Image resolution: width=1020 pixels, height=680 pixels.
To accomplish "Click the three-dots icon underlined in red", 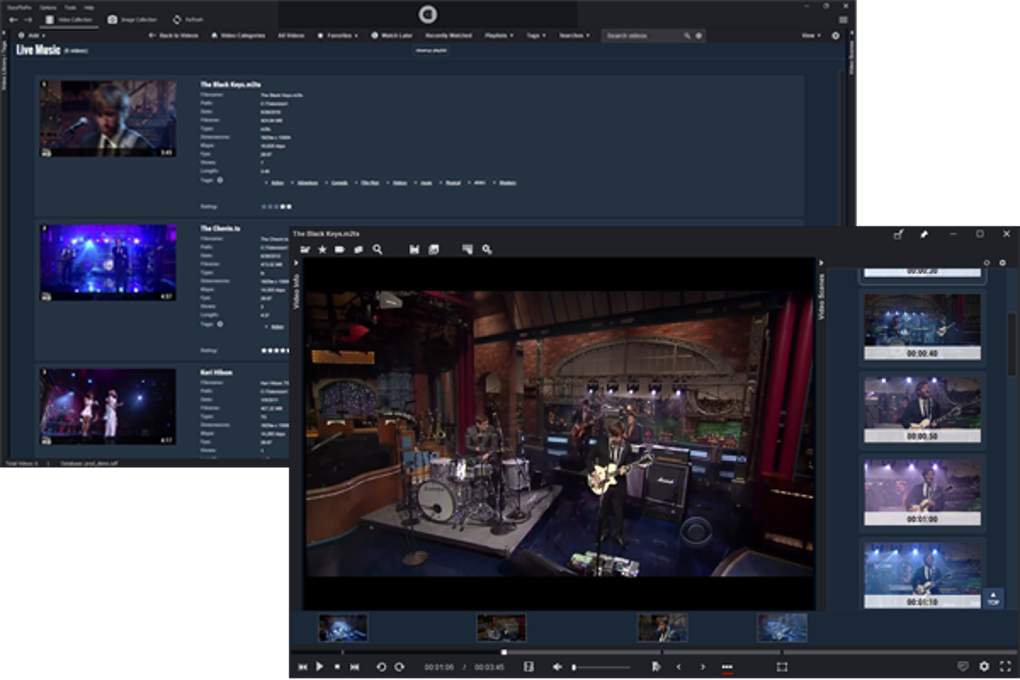I will 727,668.
